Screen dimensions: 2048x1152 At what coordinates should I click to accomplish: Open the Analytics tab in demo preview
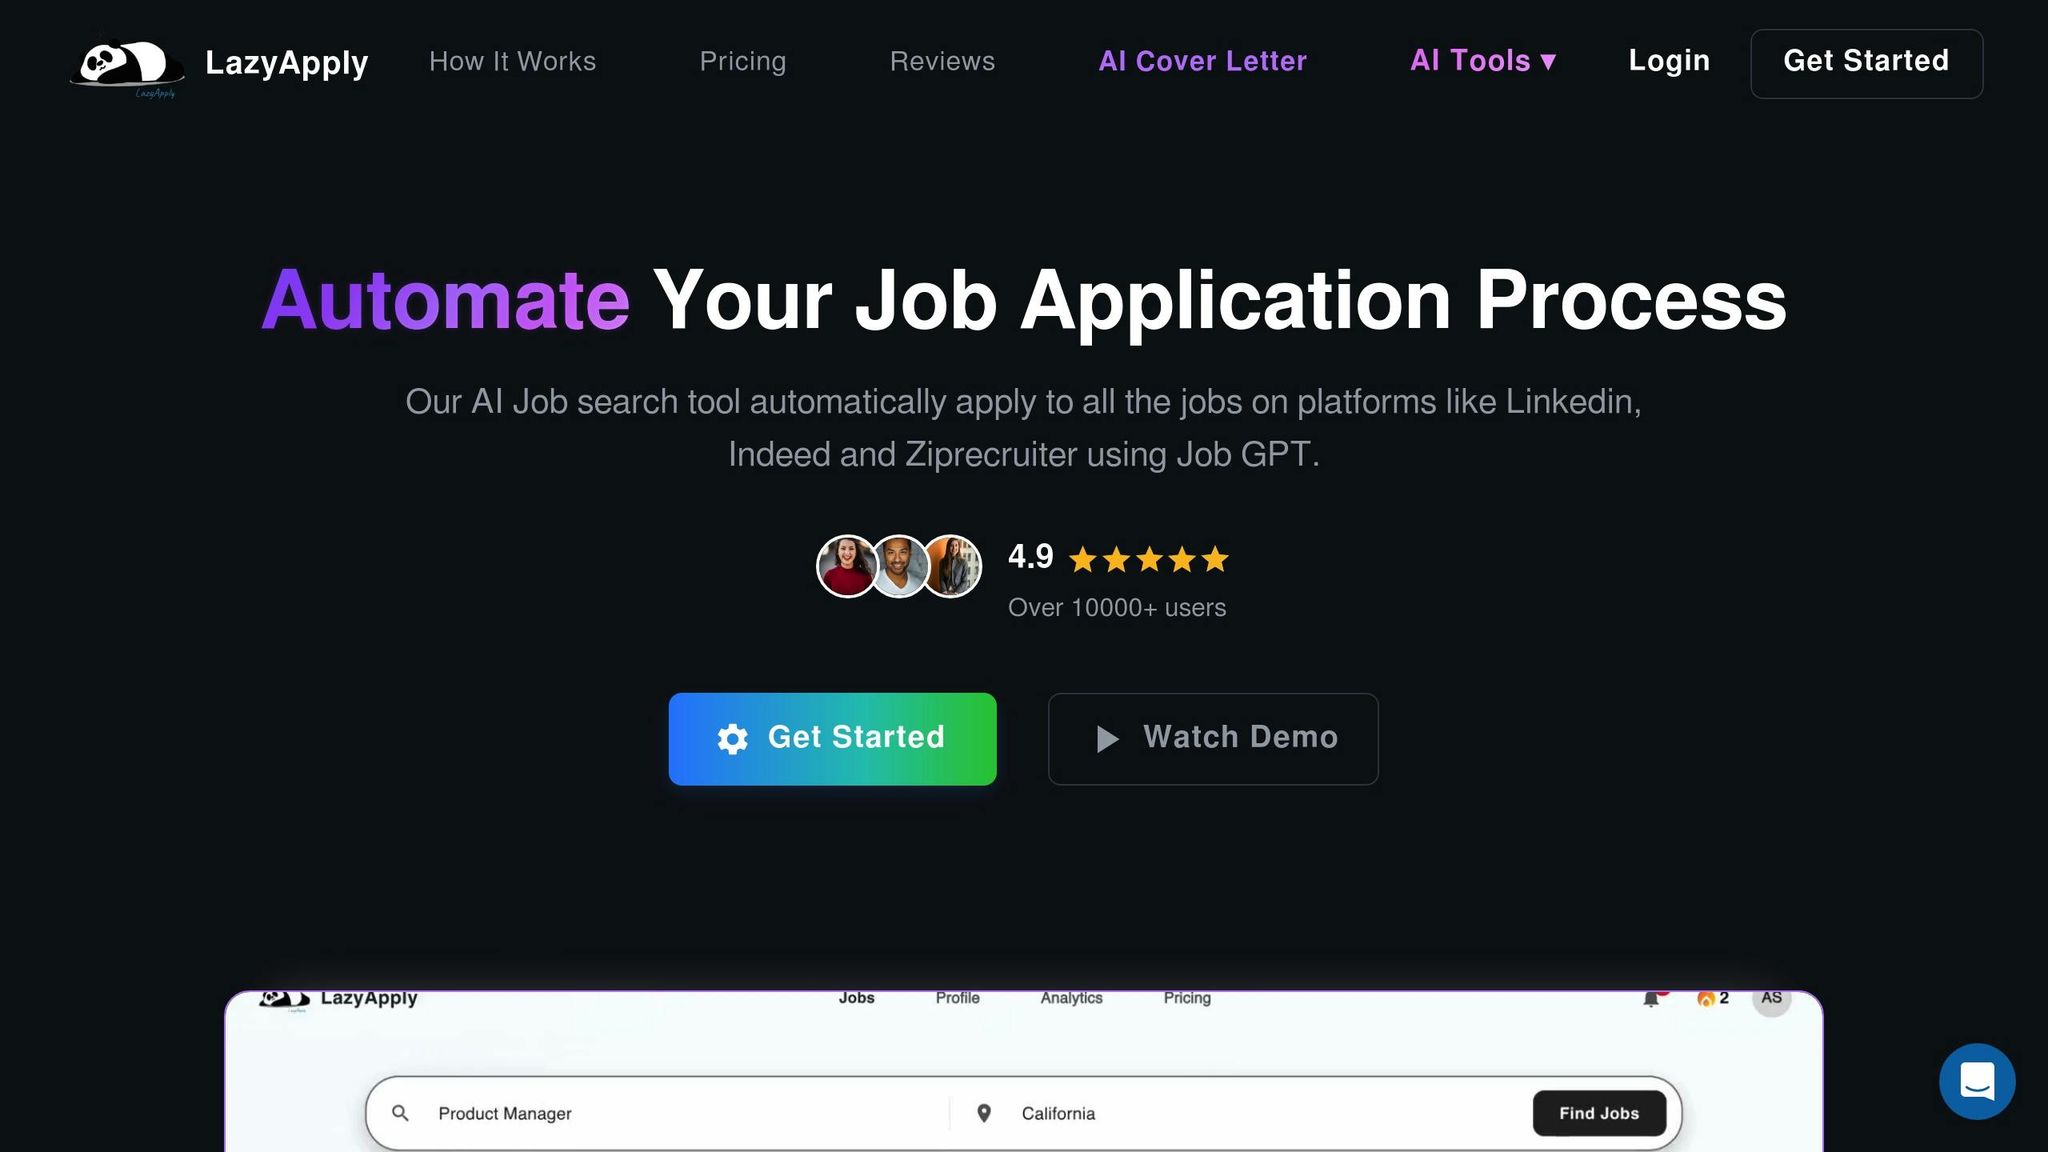[x=1071, y=998]
